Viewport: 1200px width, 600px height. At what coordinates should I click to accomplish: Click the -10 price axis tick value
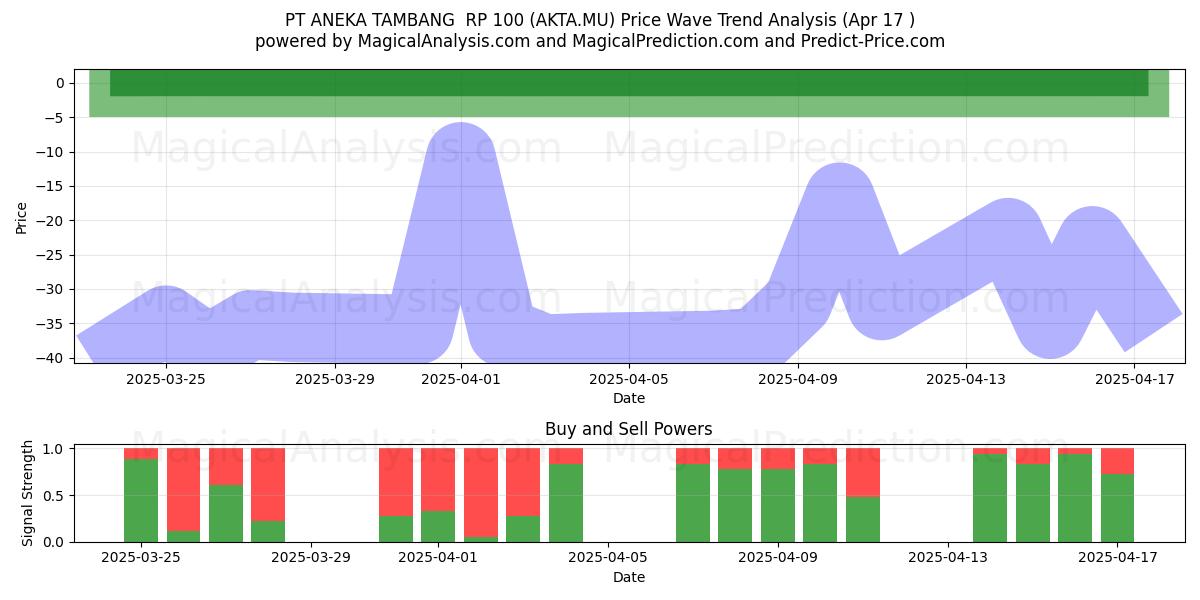pos(52,152)
